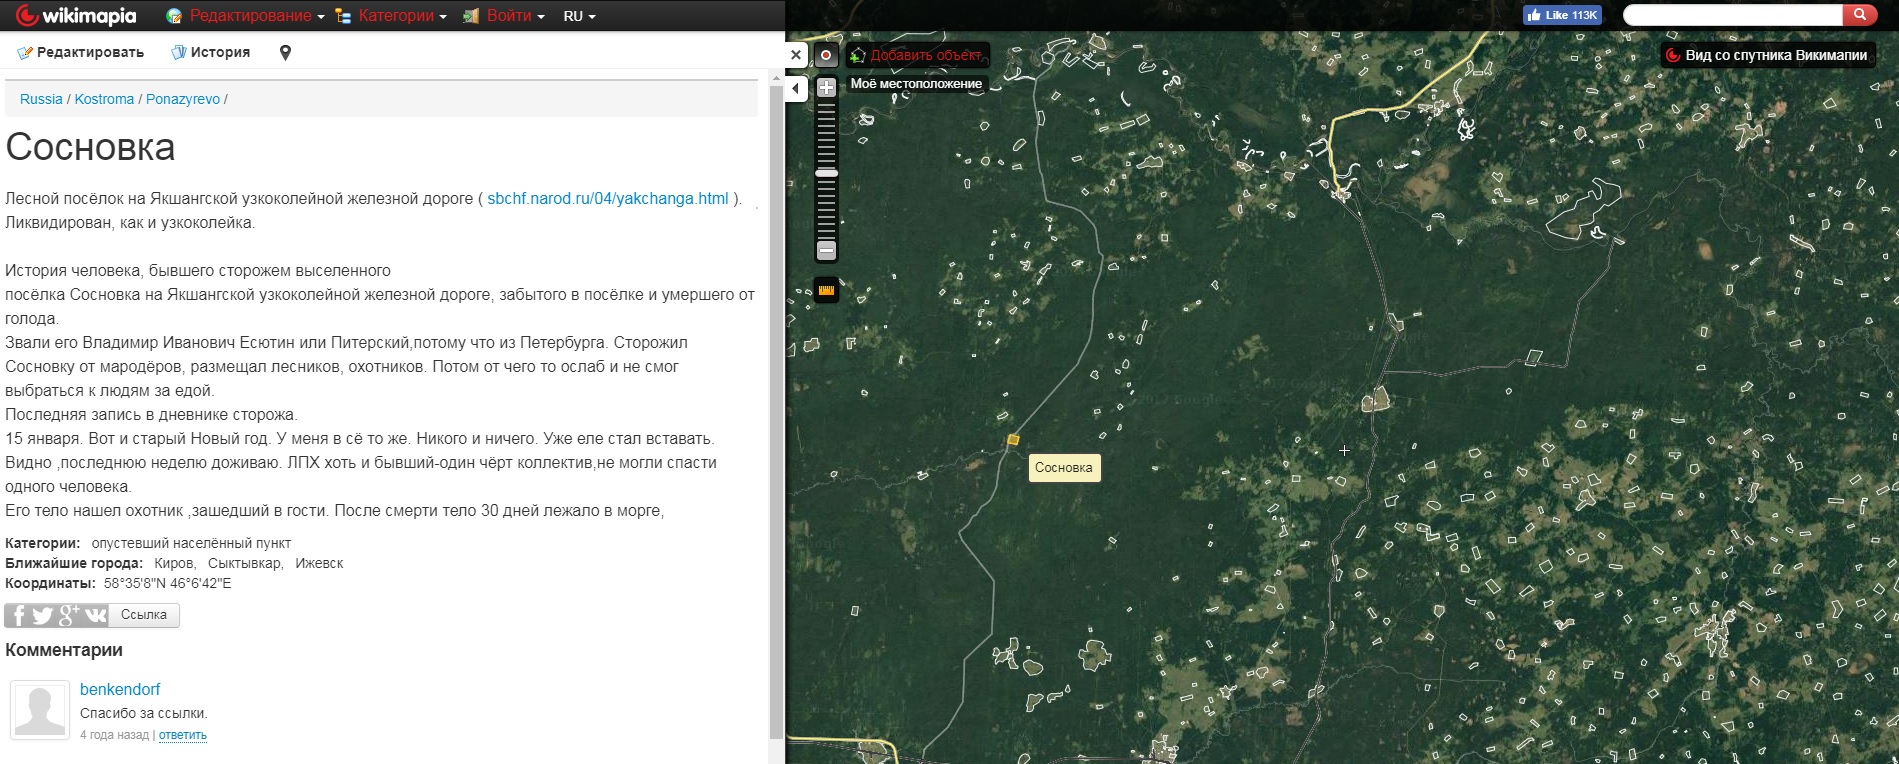Viewport: 1899px width, 764px height.
Task: Collapse the side panel using arrow toggle
Action: tap(795, 89)
